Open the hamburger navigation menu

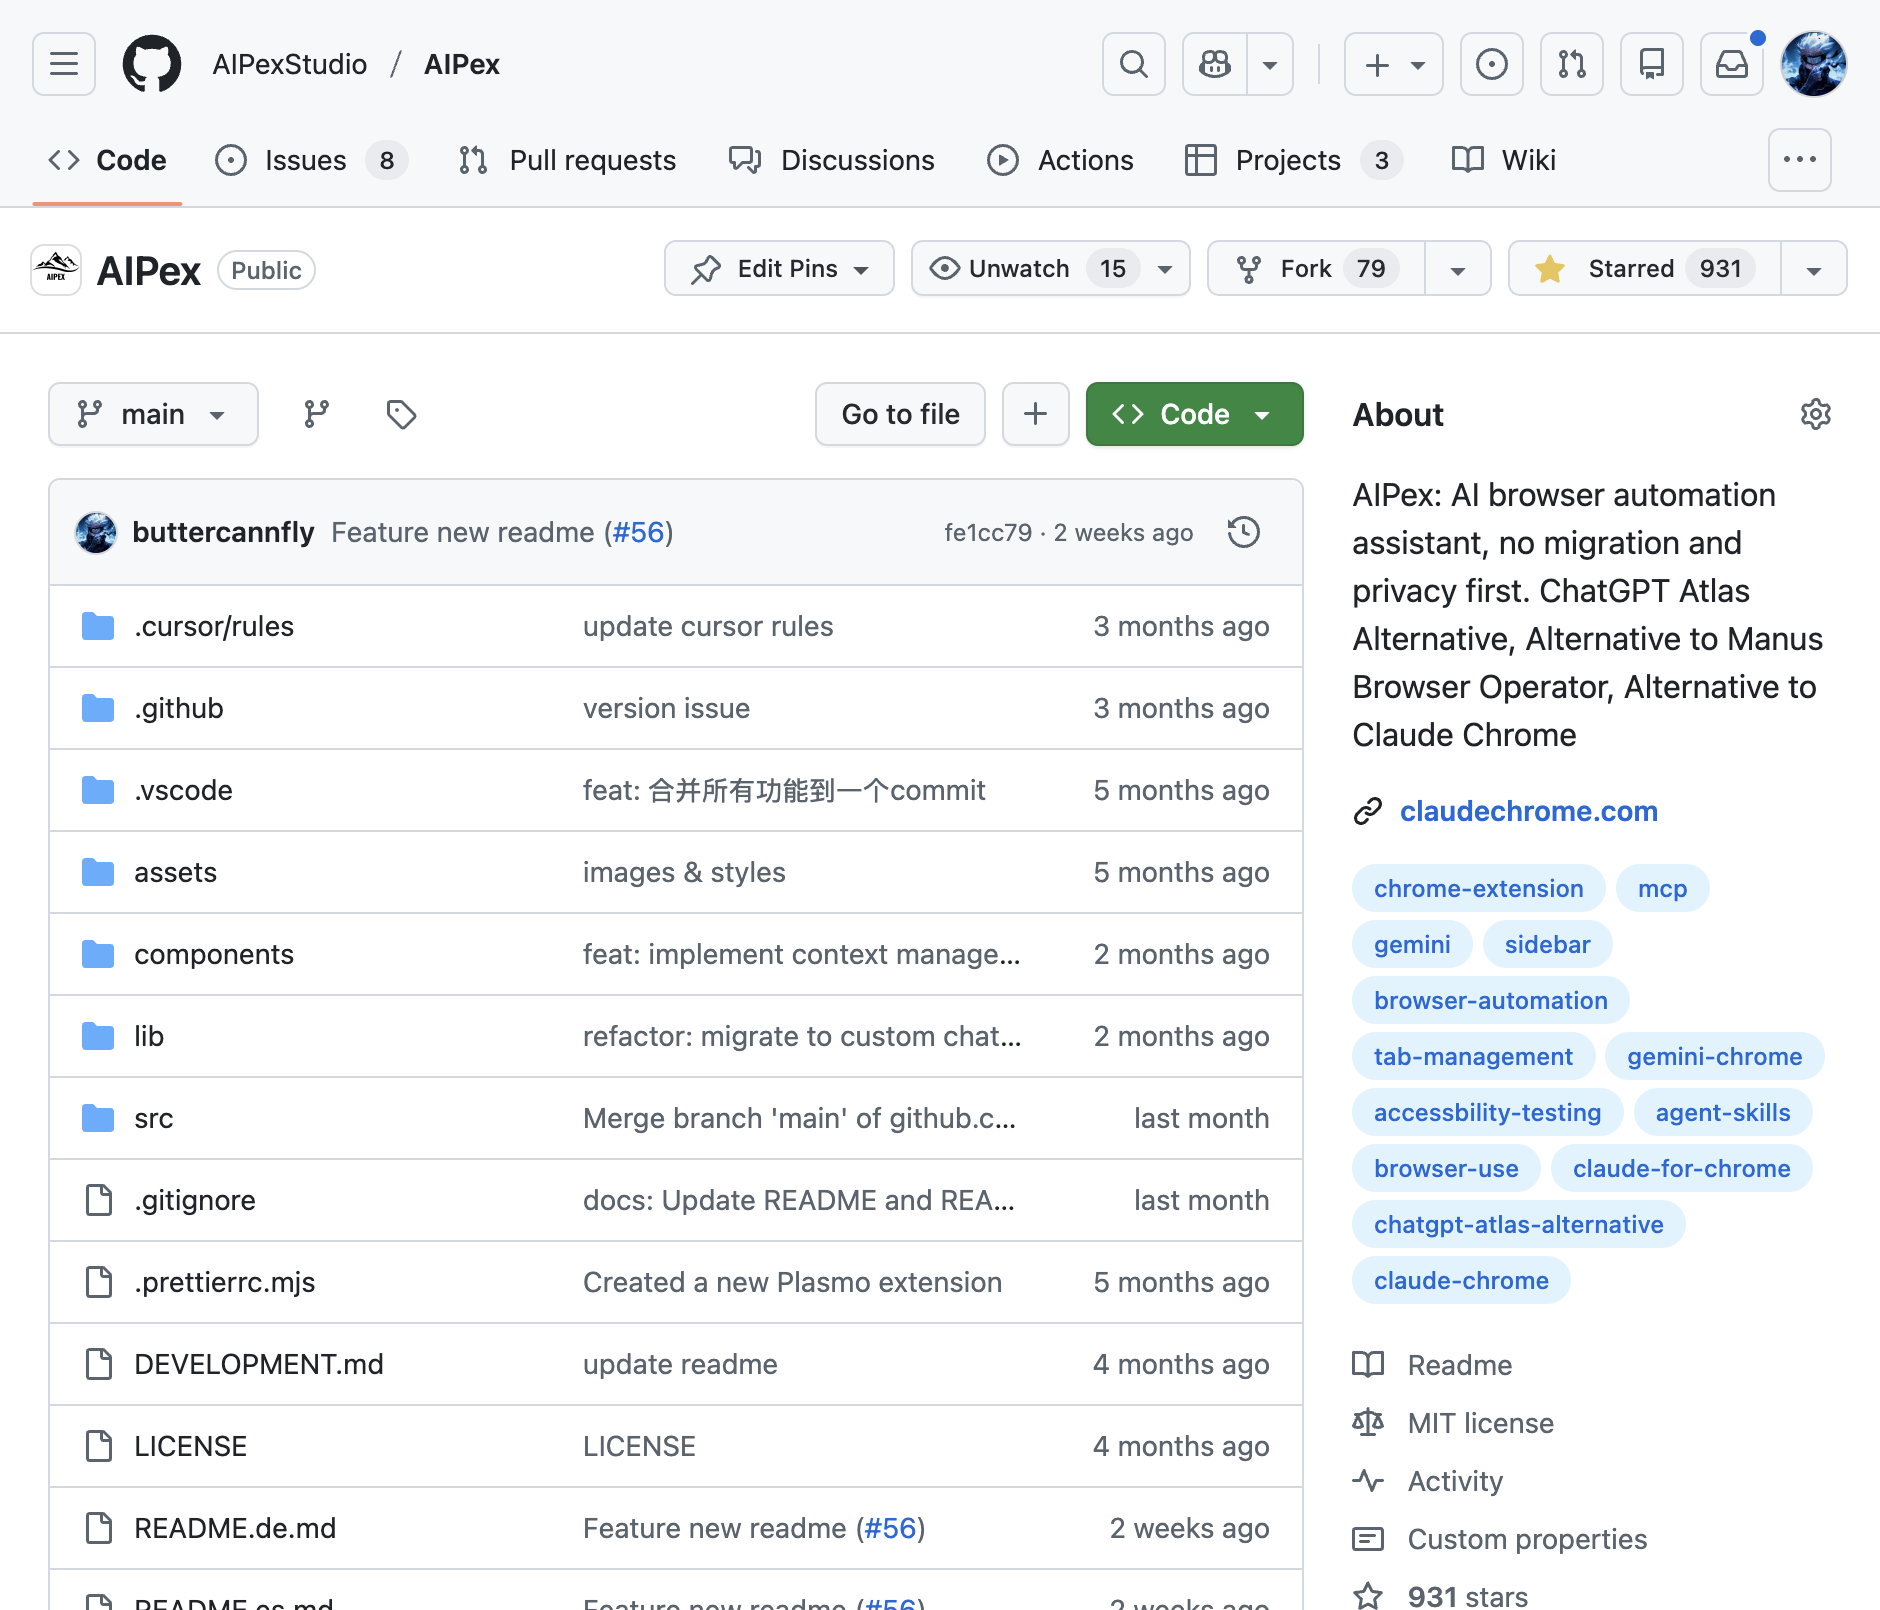(x=64, y=64)
